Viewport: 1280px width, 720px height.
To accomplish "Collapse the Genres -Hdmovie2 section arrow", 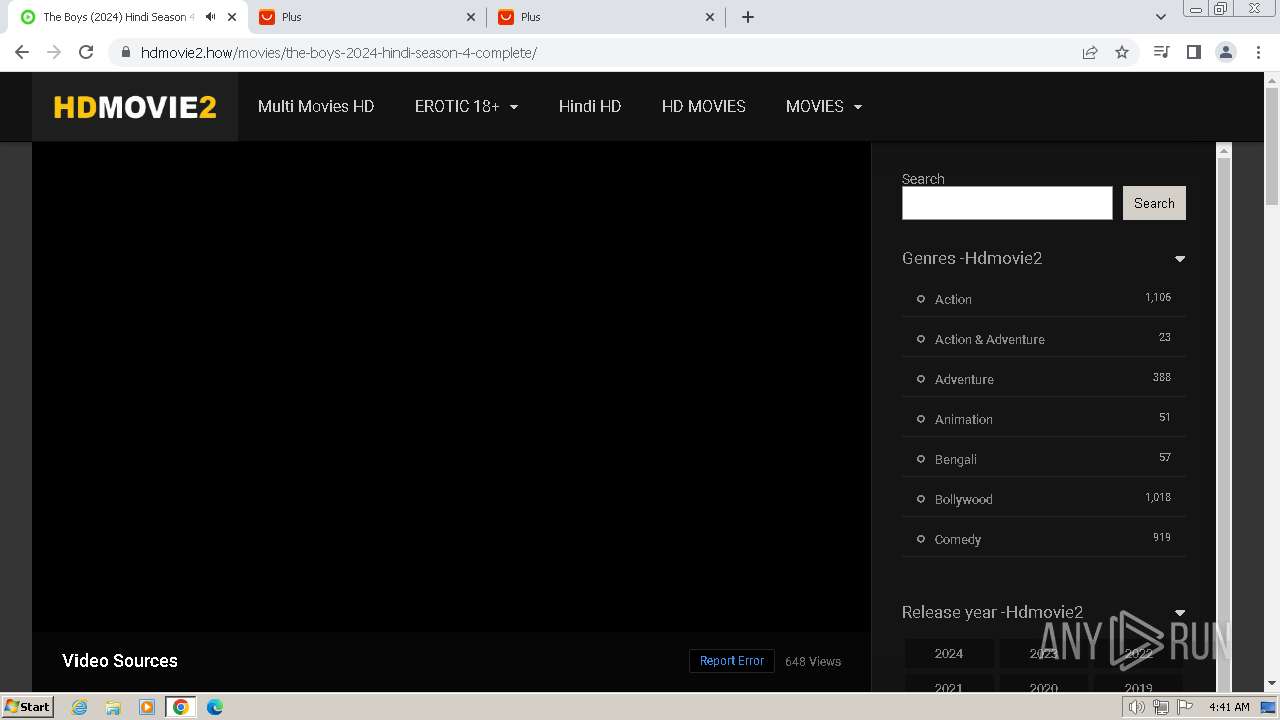I will pyautogui.click(x=1180, y=259).
